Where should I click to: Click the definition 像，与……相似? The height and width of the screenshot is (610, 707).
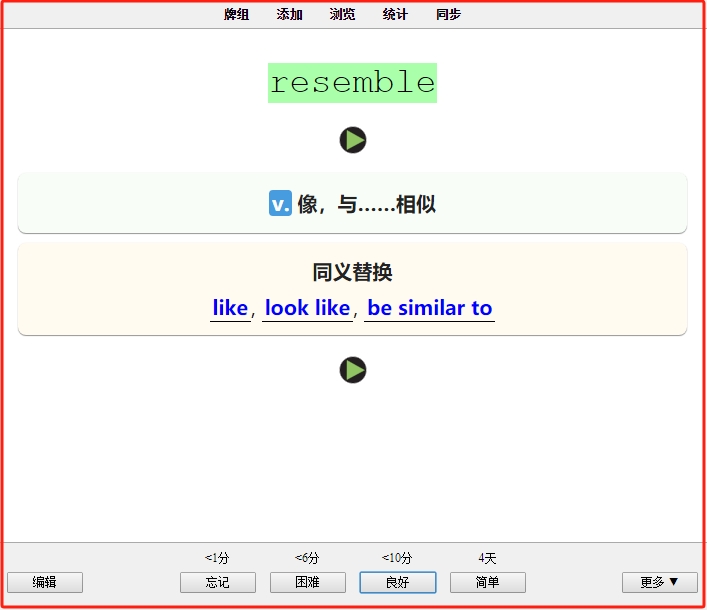(x=367, y=204)
